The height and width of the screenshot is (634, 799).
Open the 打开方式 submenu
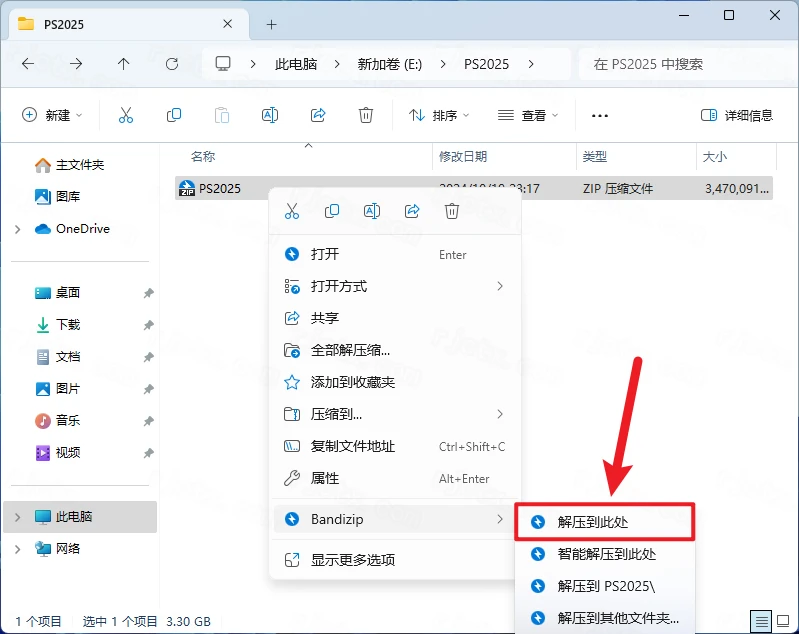pyautogui.click(x=395, y=286)
